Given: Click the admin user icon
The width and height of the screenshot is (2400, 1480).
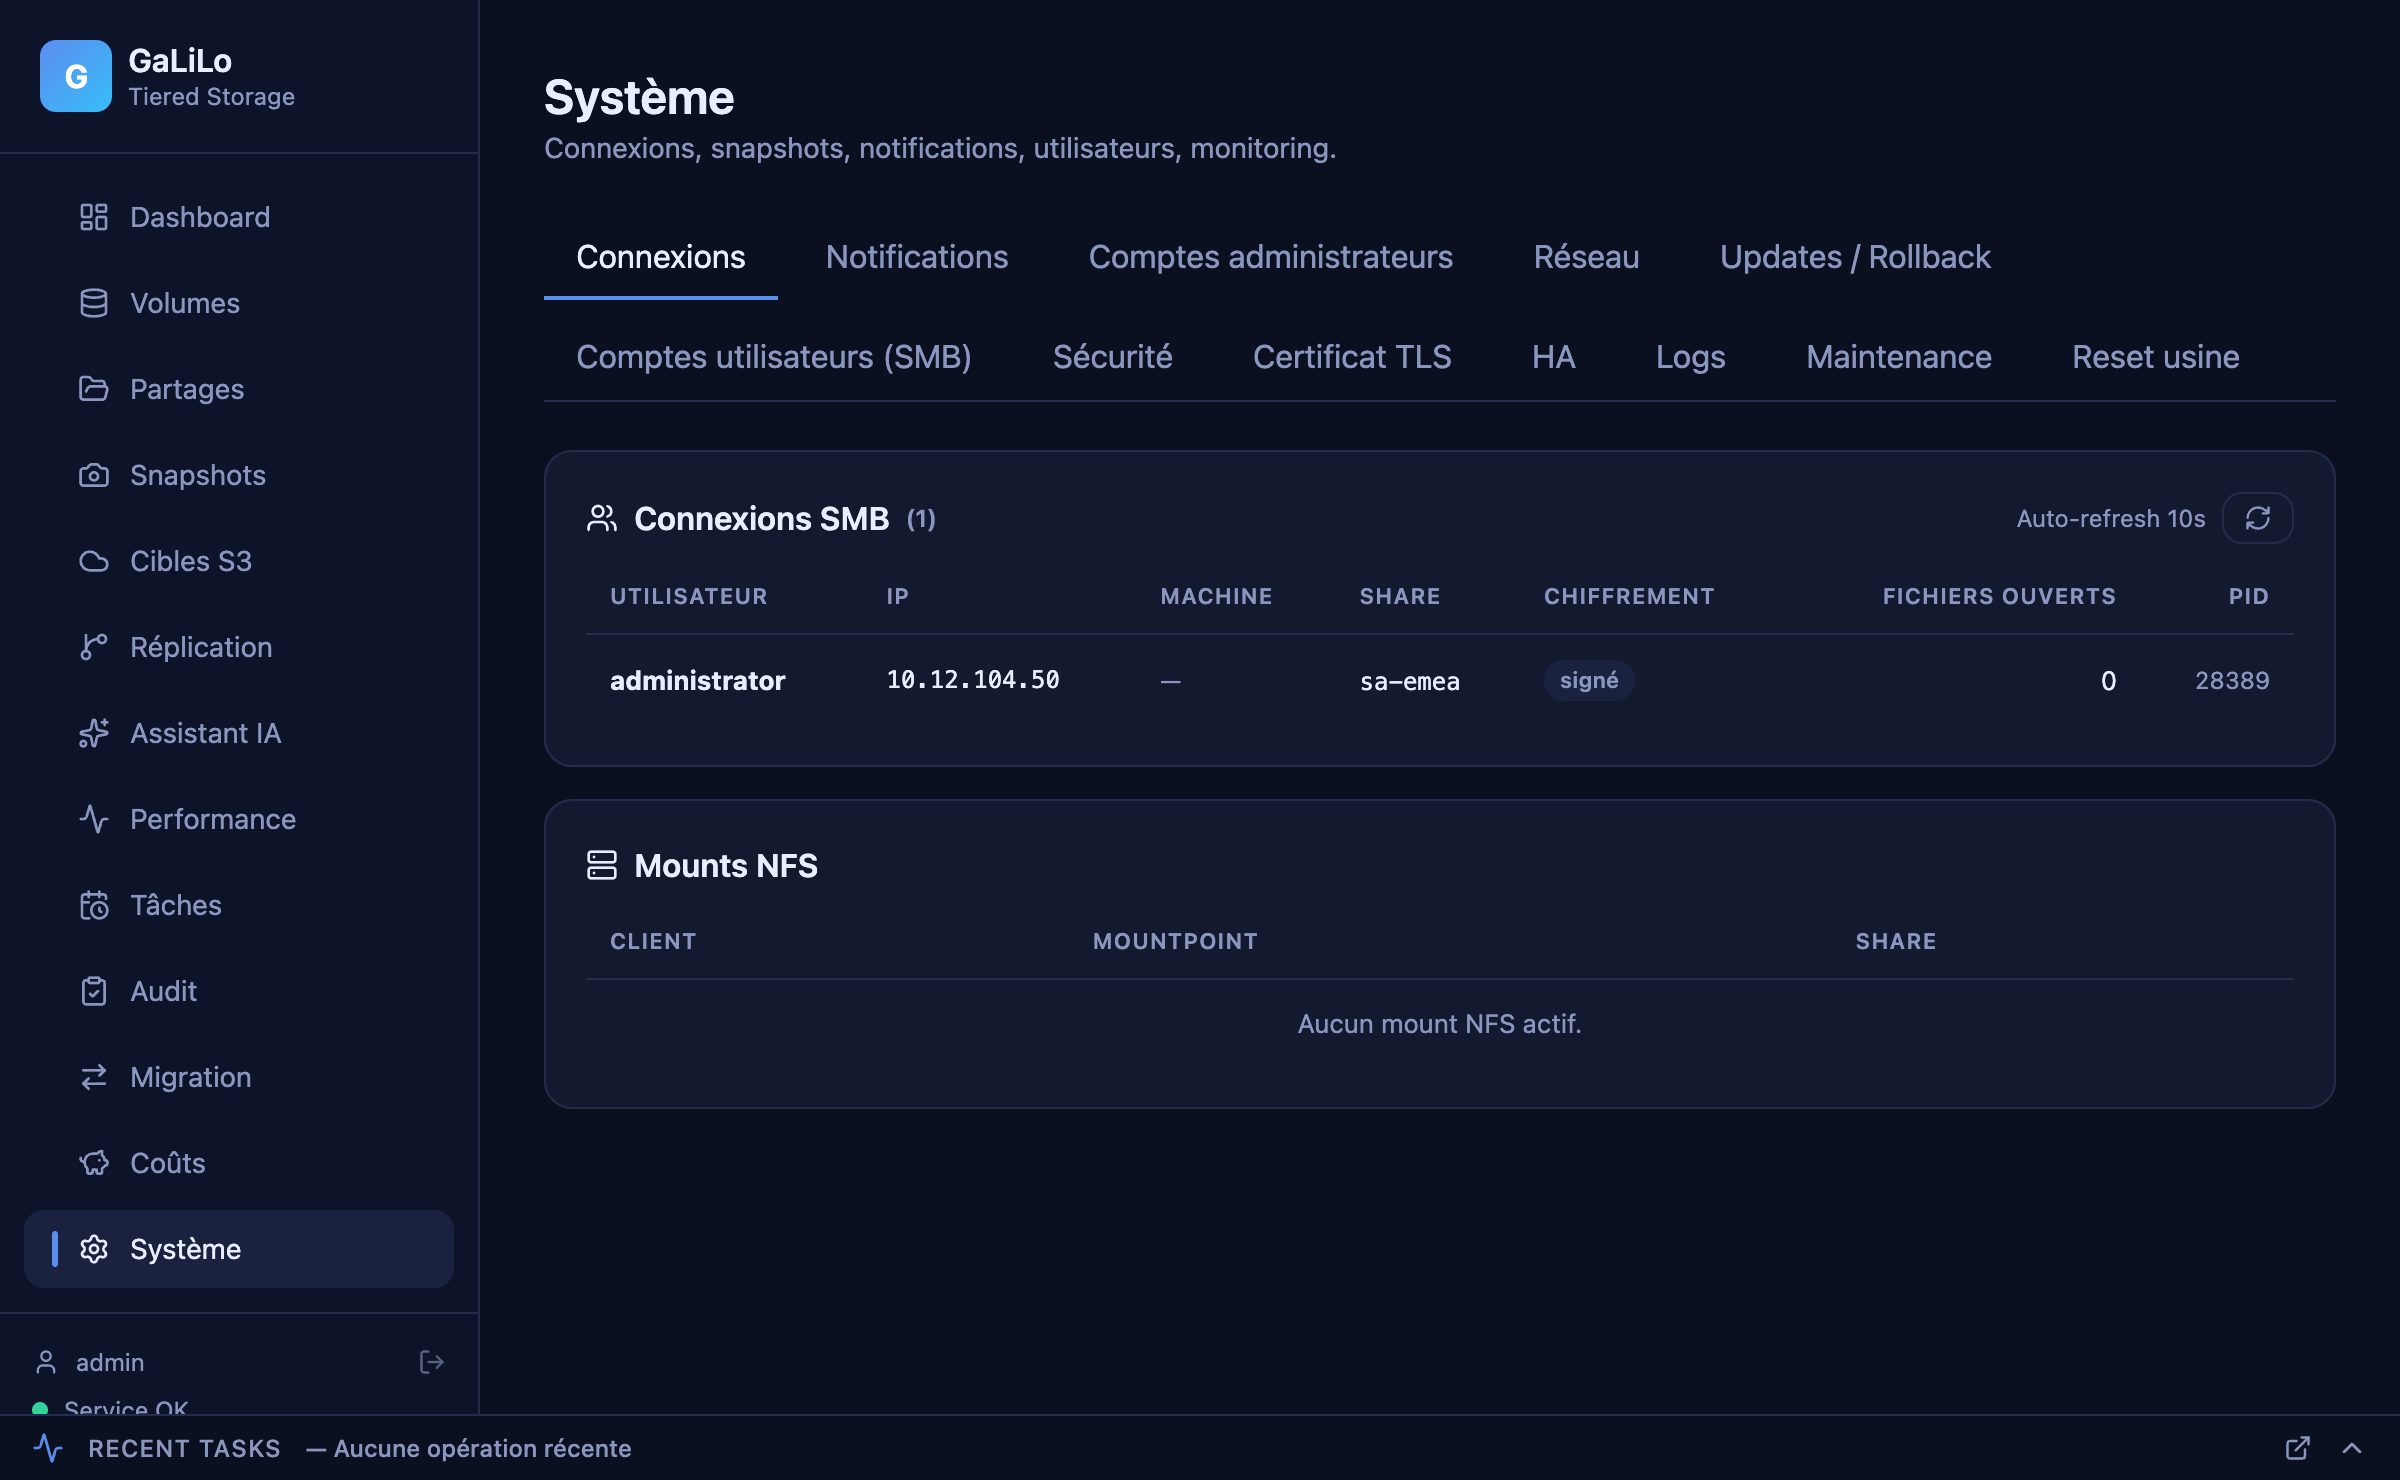Looking at the screenshot, I should coord(46,1362).
